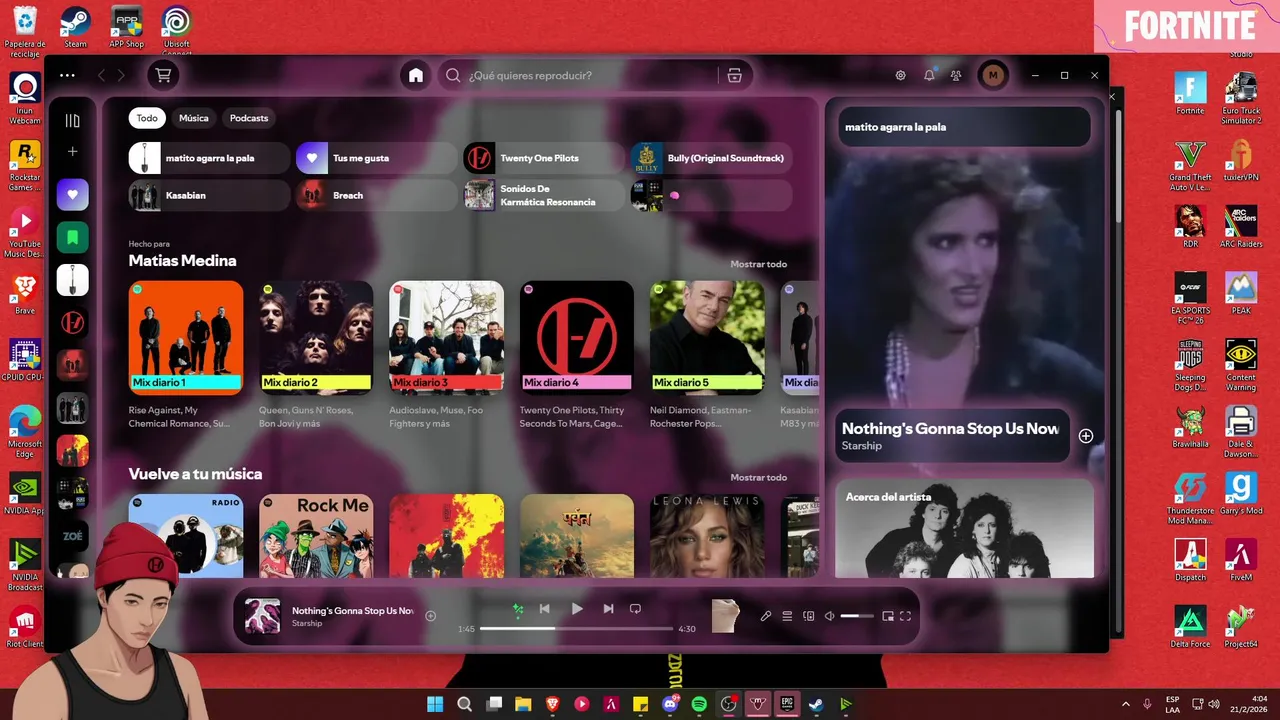Open Friends activity icon
Image resolution: width=1280 pixels, height=720 pixels.
coord(956,75)
